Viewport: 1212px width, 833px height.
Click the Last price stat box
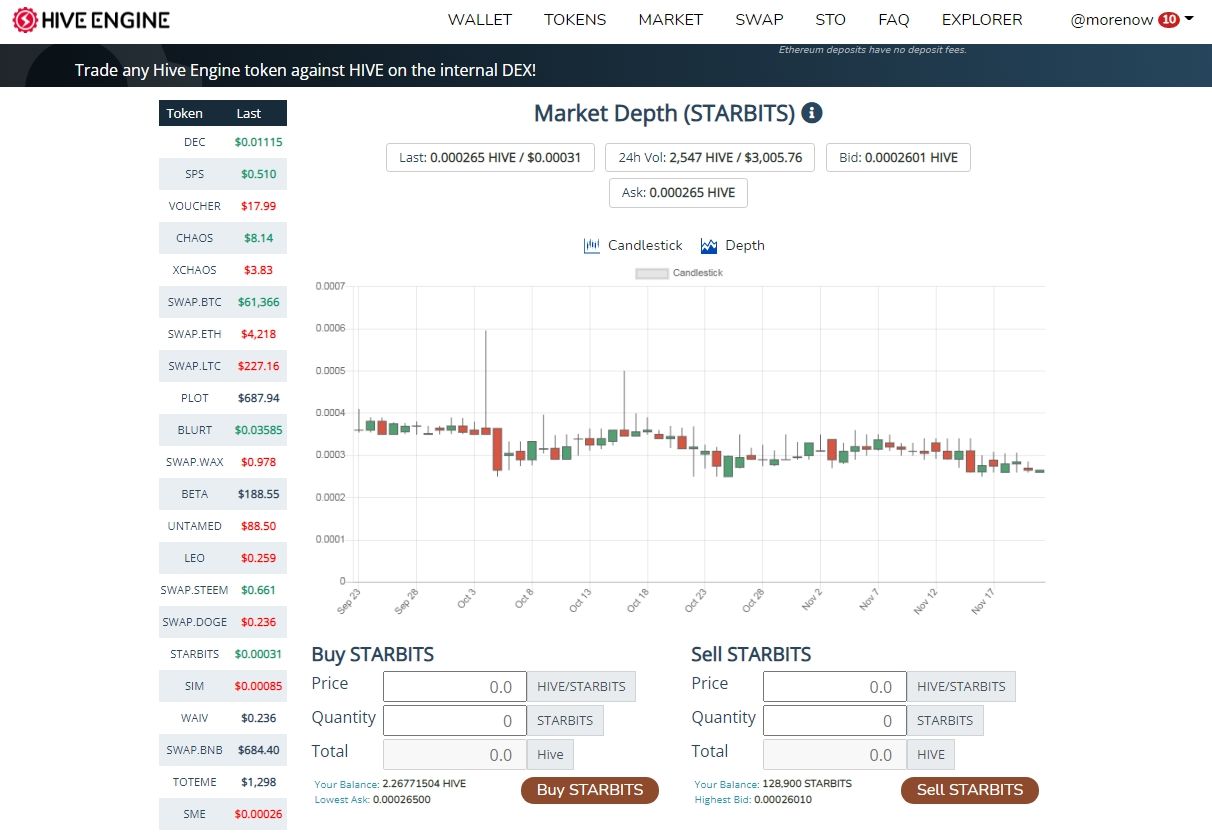click(x=490, y=158)
